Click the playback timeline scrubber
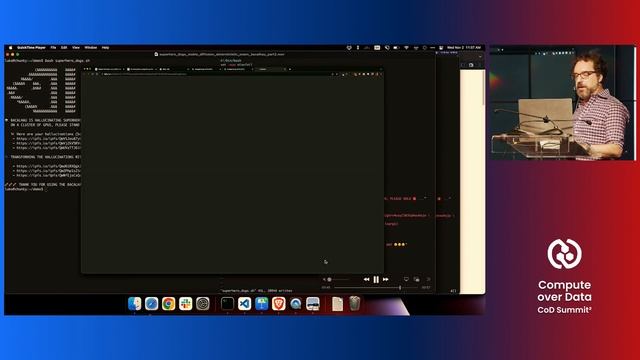The height and width of the screenshot is (360, 640). click(x=376, y=288)
